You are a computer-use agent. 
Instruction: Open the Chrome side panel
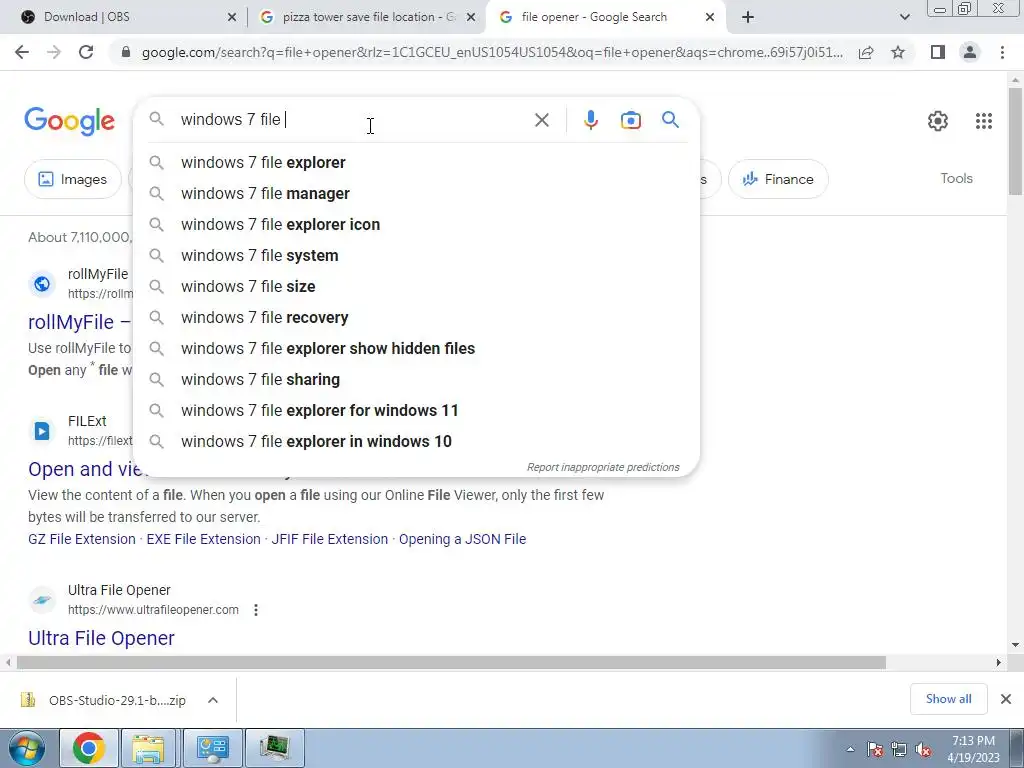(938, 52)
